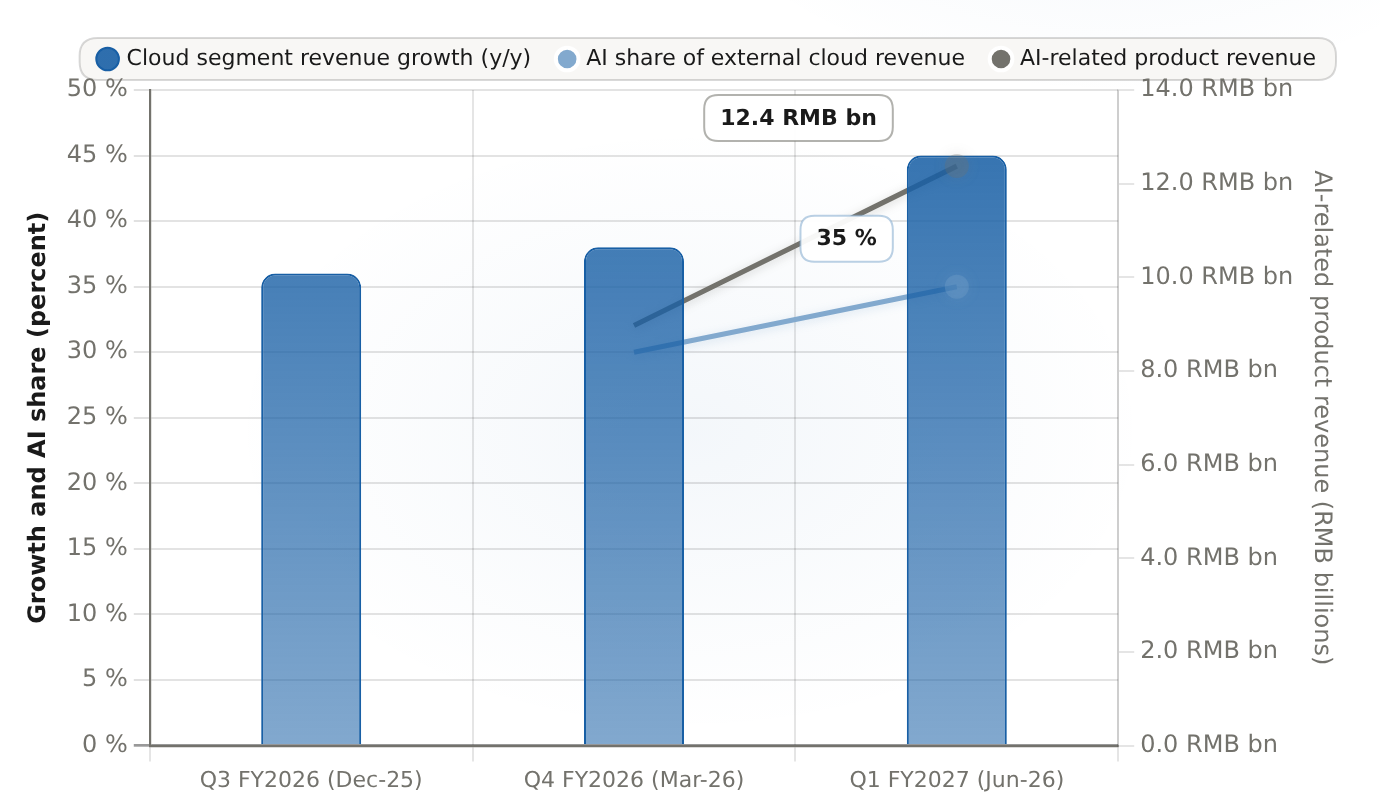1380x808 pixels.
Task: Click the gray AI-related product revenue legend marker
Action: tap(1001, 59)
